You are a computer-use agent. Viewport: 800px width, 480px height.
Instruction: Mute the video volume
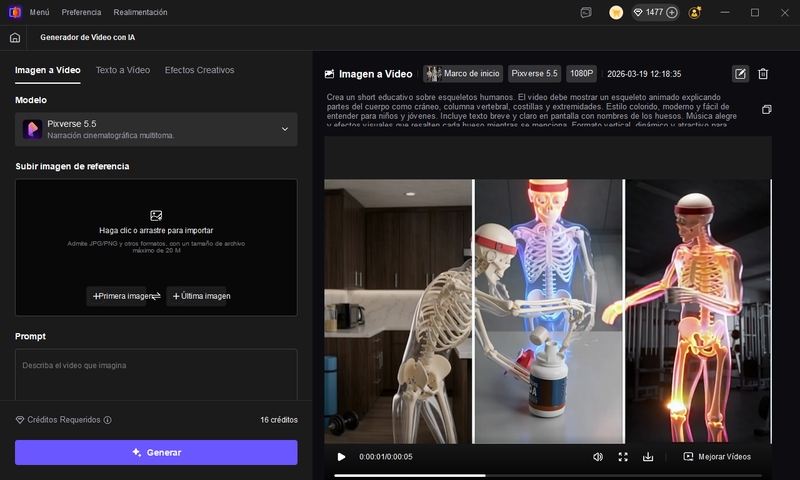pos(598,456)
